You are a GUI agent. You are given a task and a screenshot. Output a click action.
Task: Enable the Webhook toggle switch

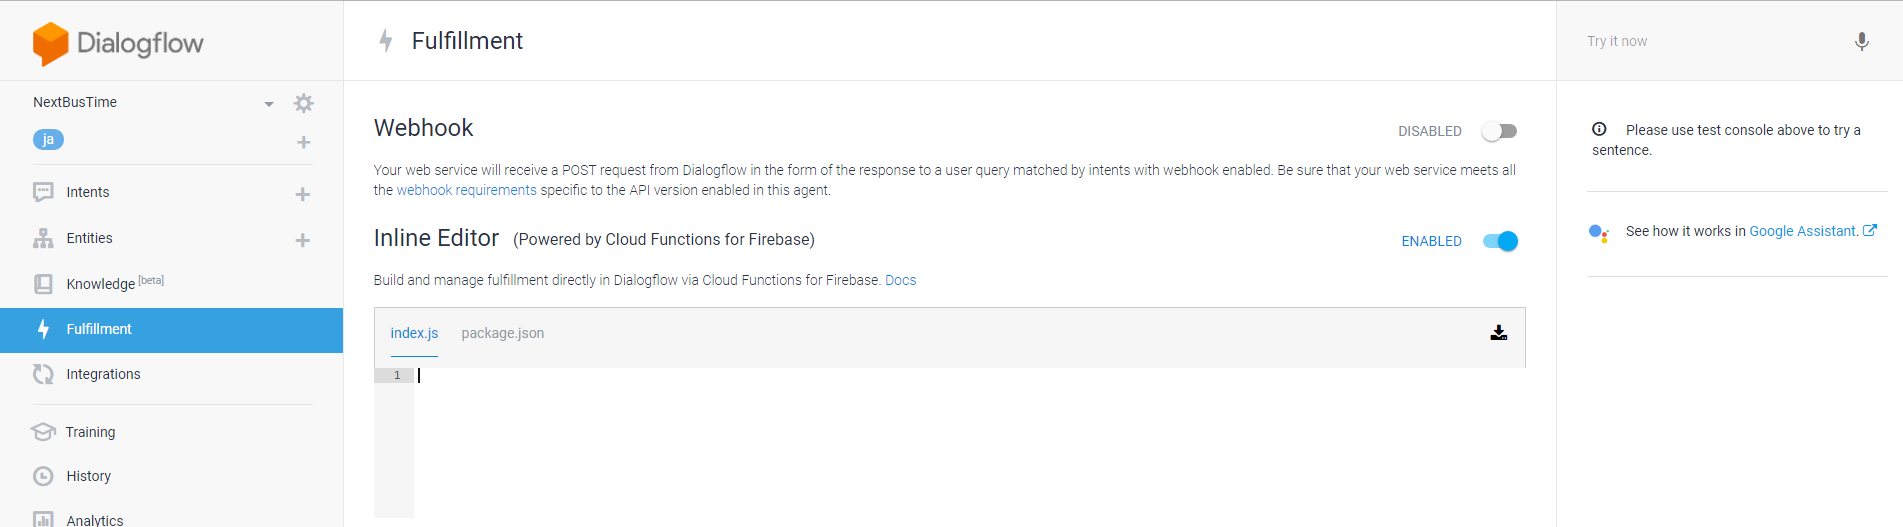1499,131
